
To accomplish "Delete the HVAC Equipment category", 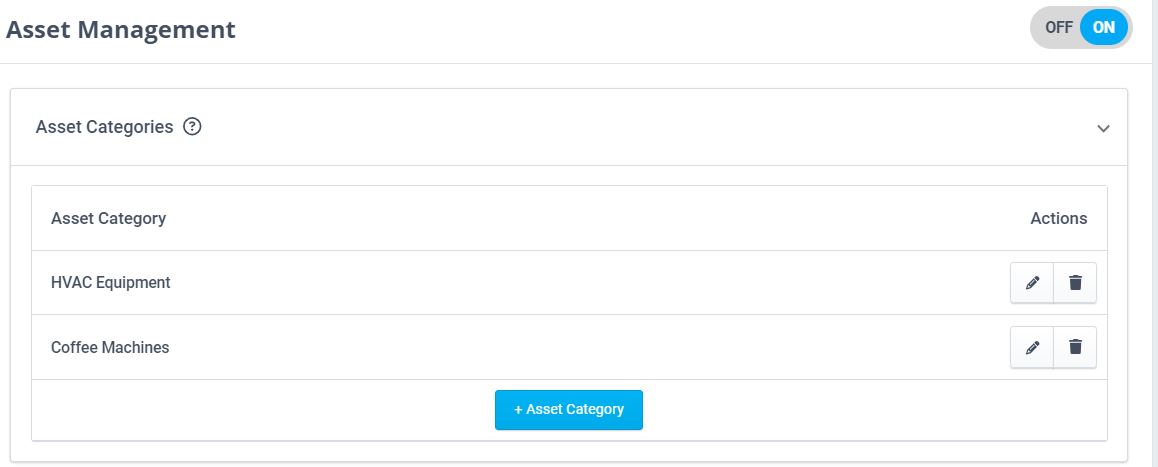I will coord(1075,283).
